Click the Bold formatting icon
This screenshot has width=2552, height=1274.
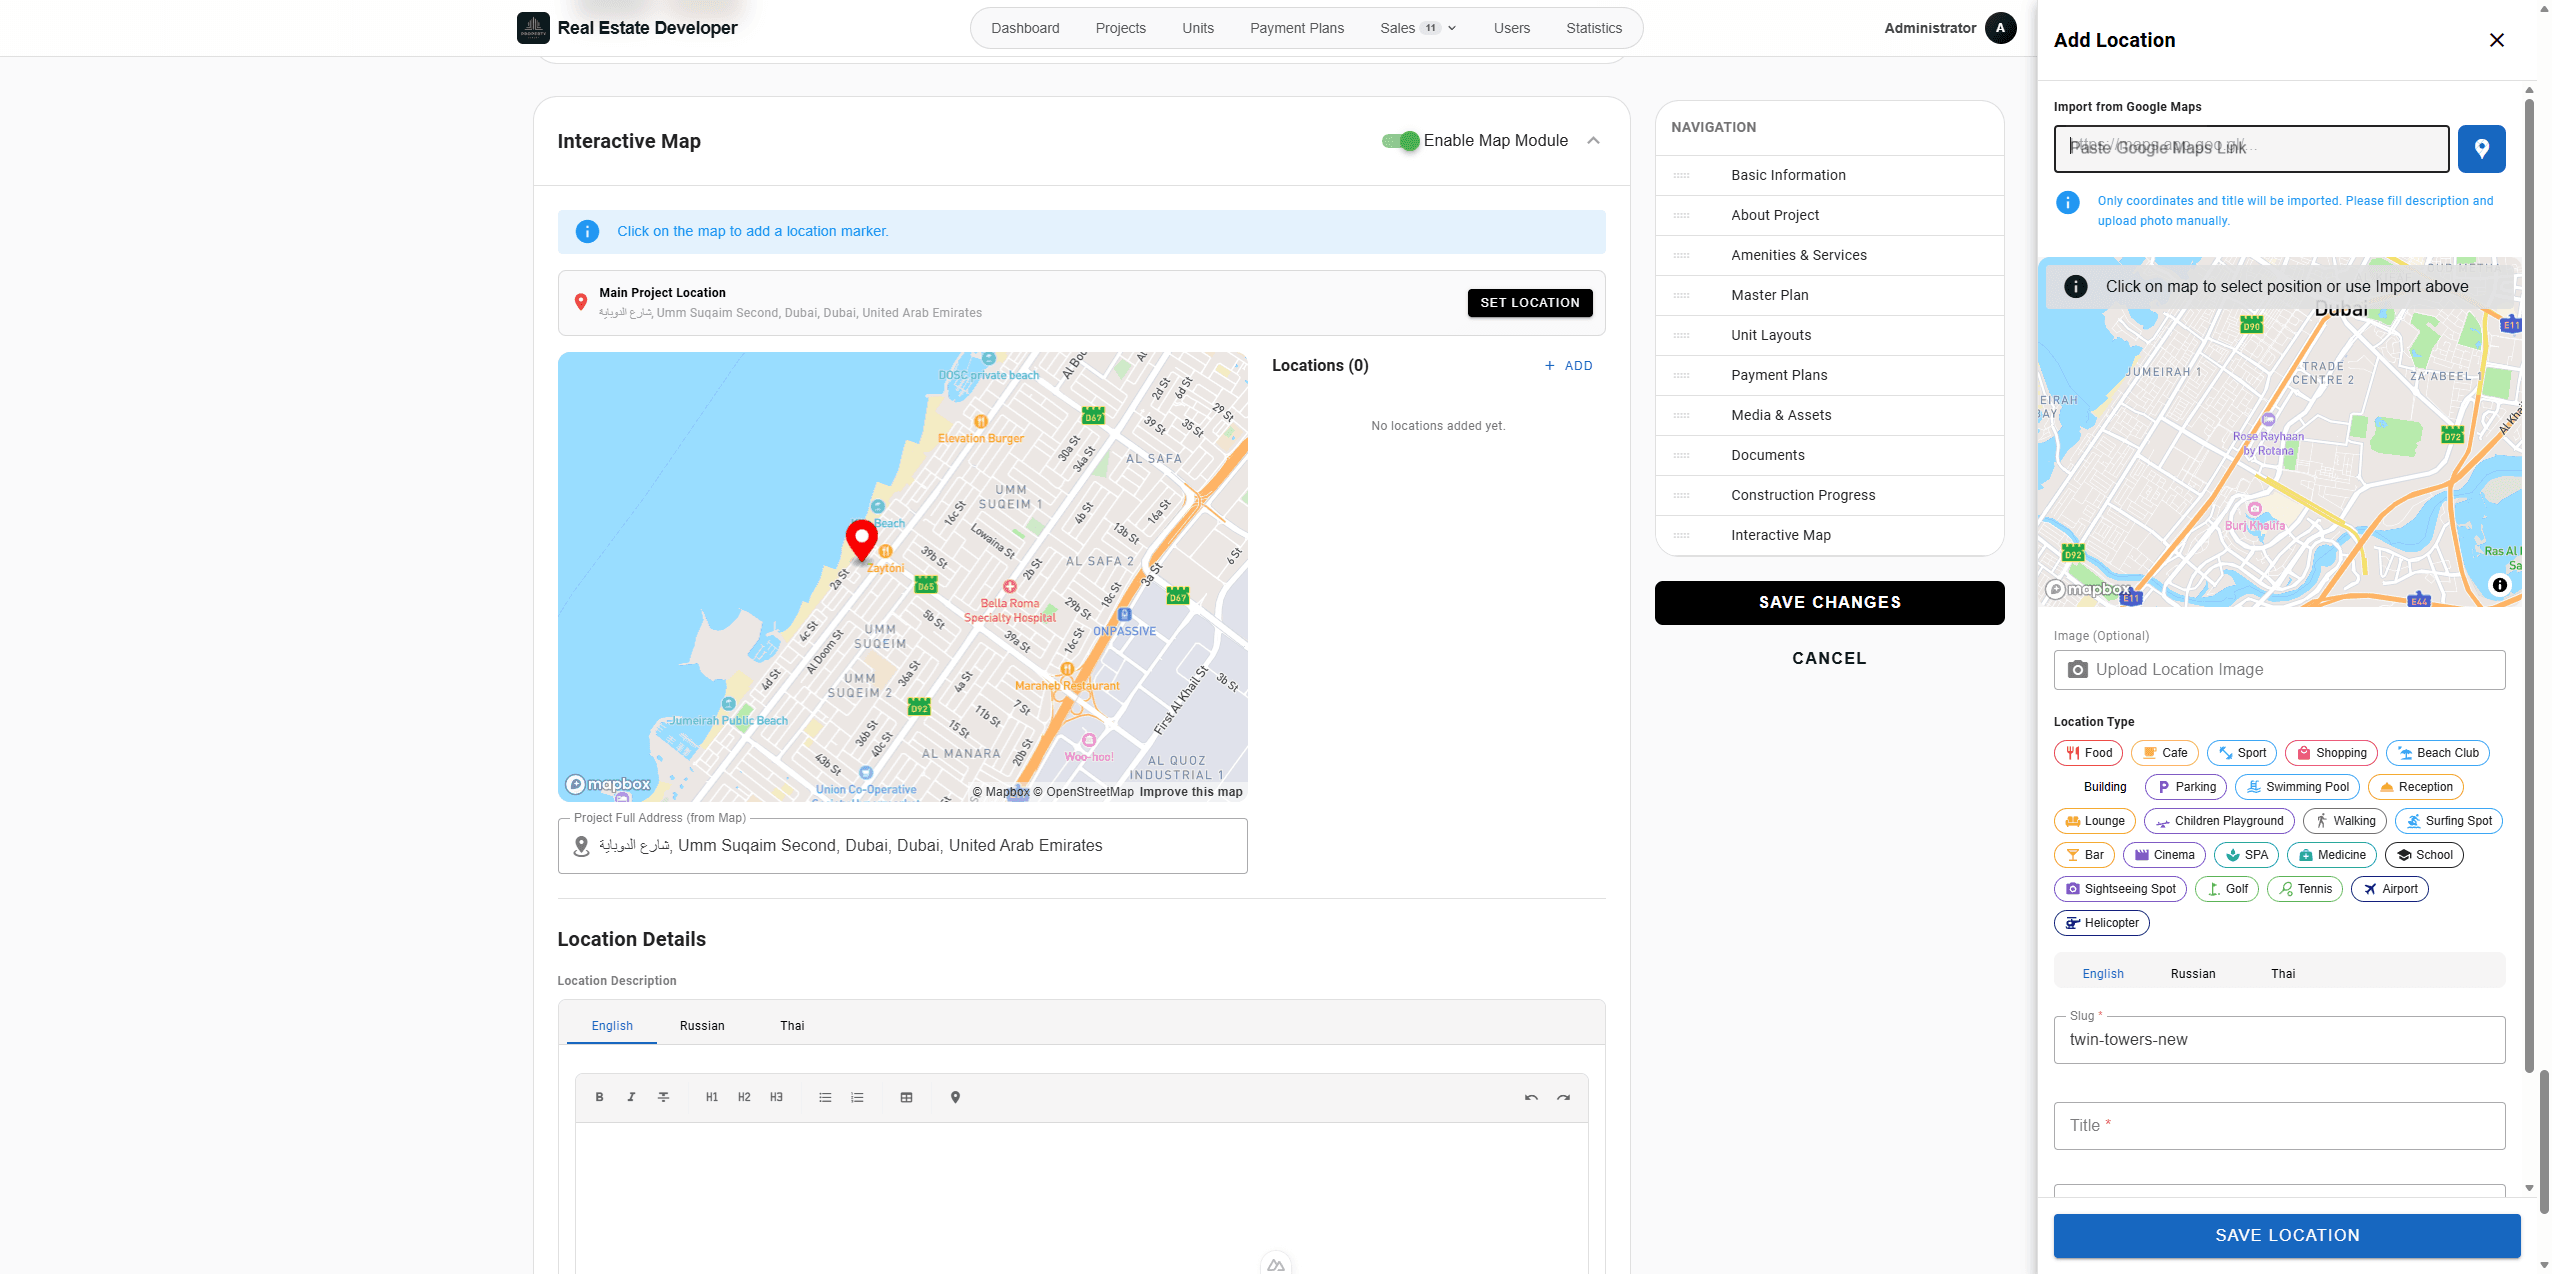pyautogui.click(x=599, y=1097)
